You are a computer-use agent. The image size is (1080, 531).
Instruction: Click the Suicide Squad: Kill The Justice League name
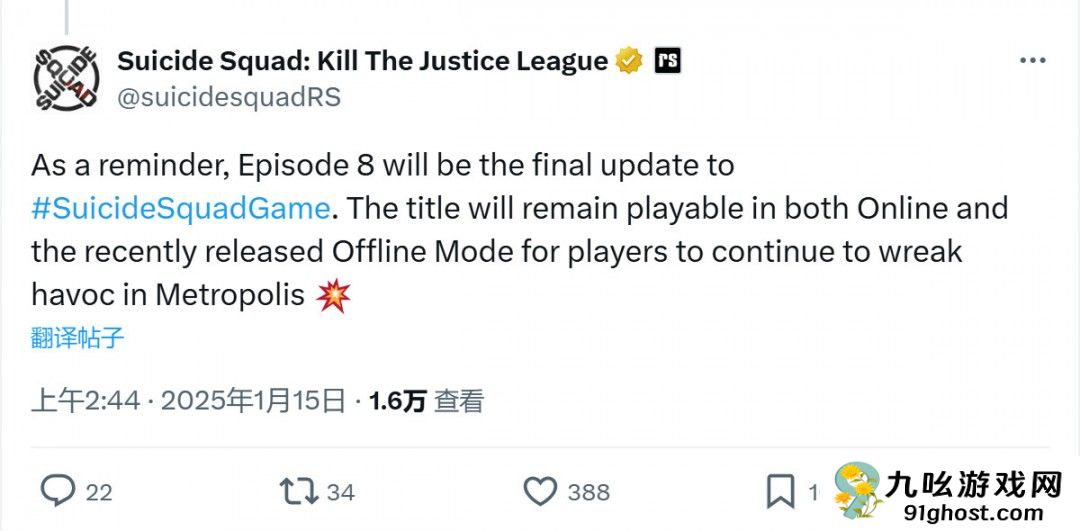[362, 61]
